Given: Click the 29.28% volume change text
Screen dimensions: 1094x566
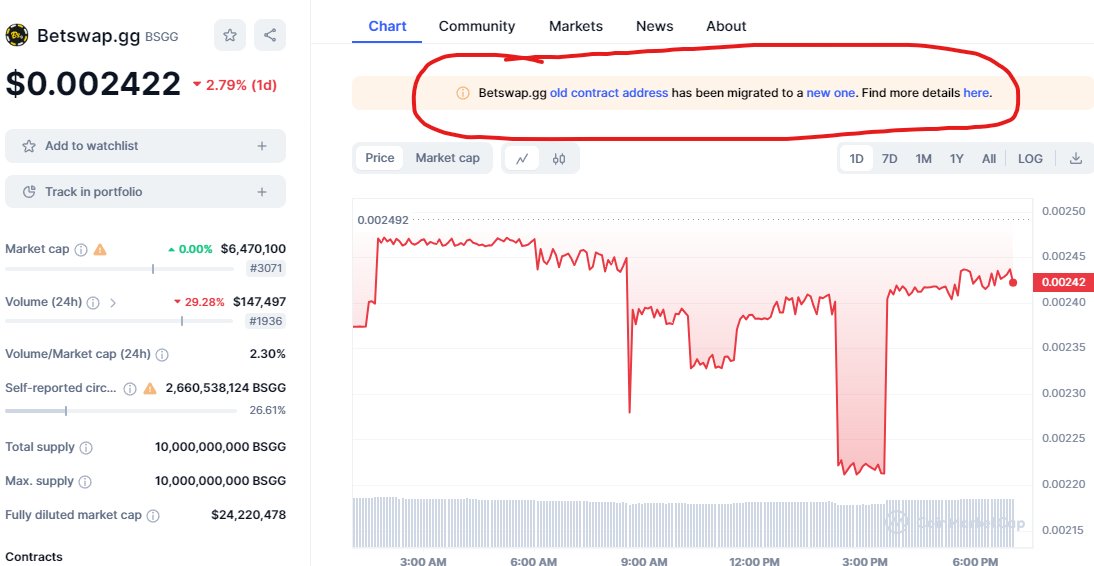Looking at the screenshot, I should pyautogui.click(x=200, y=302).
